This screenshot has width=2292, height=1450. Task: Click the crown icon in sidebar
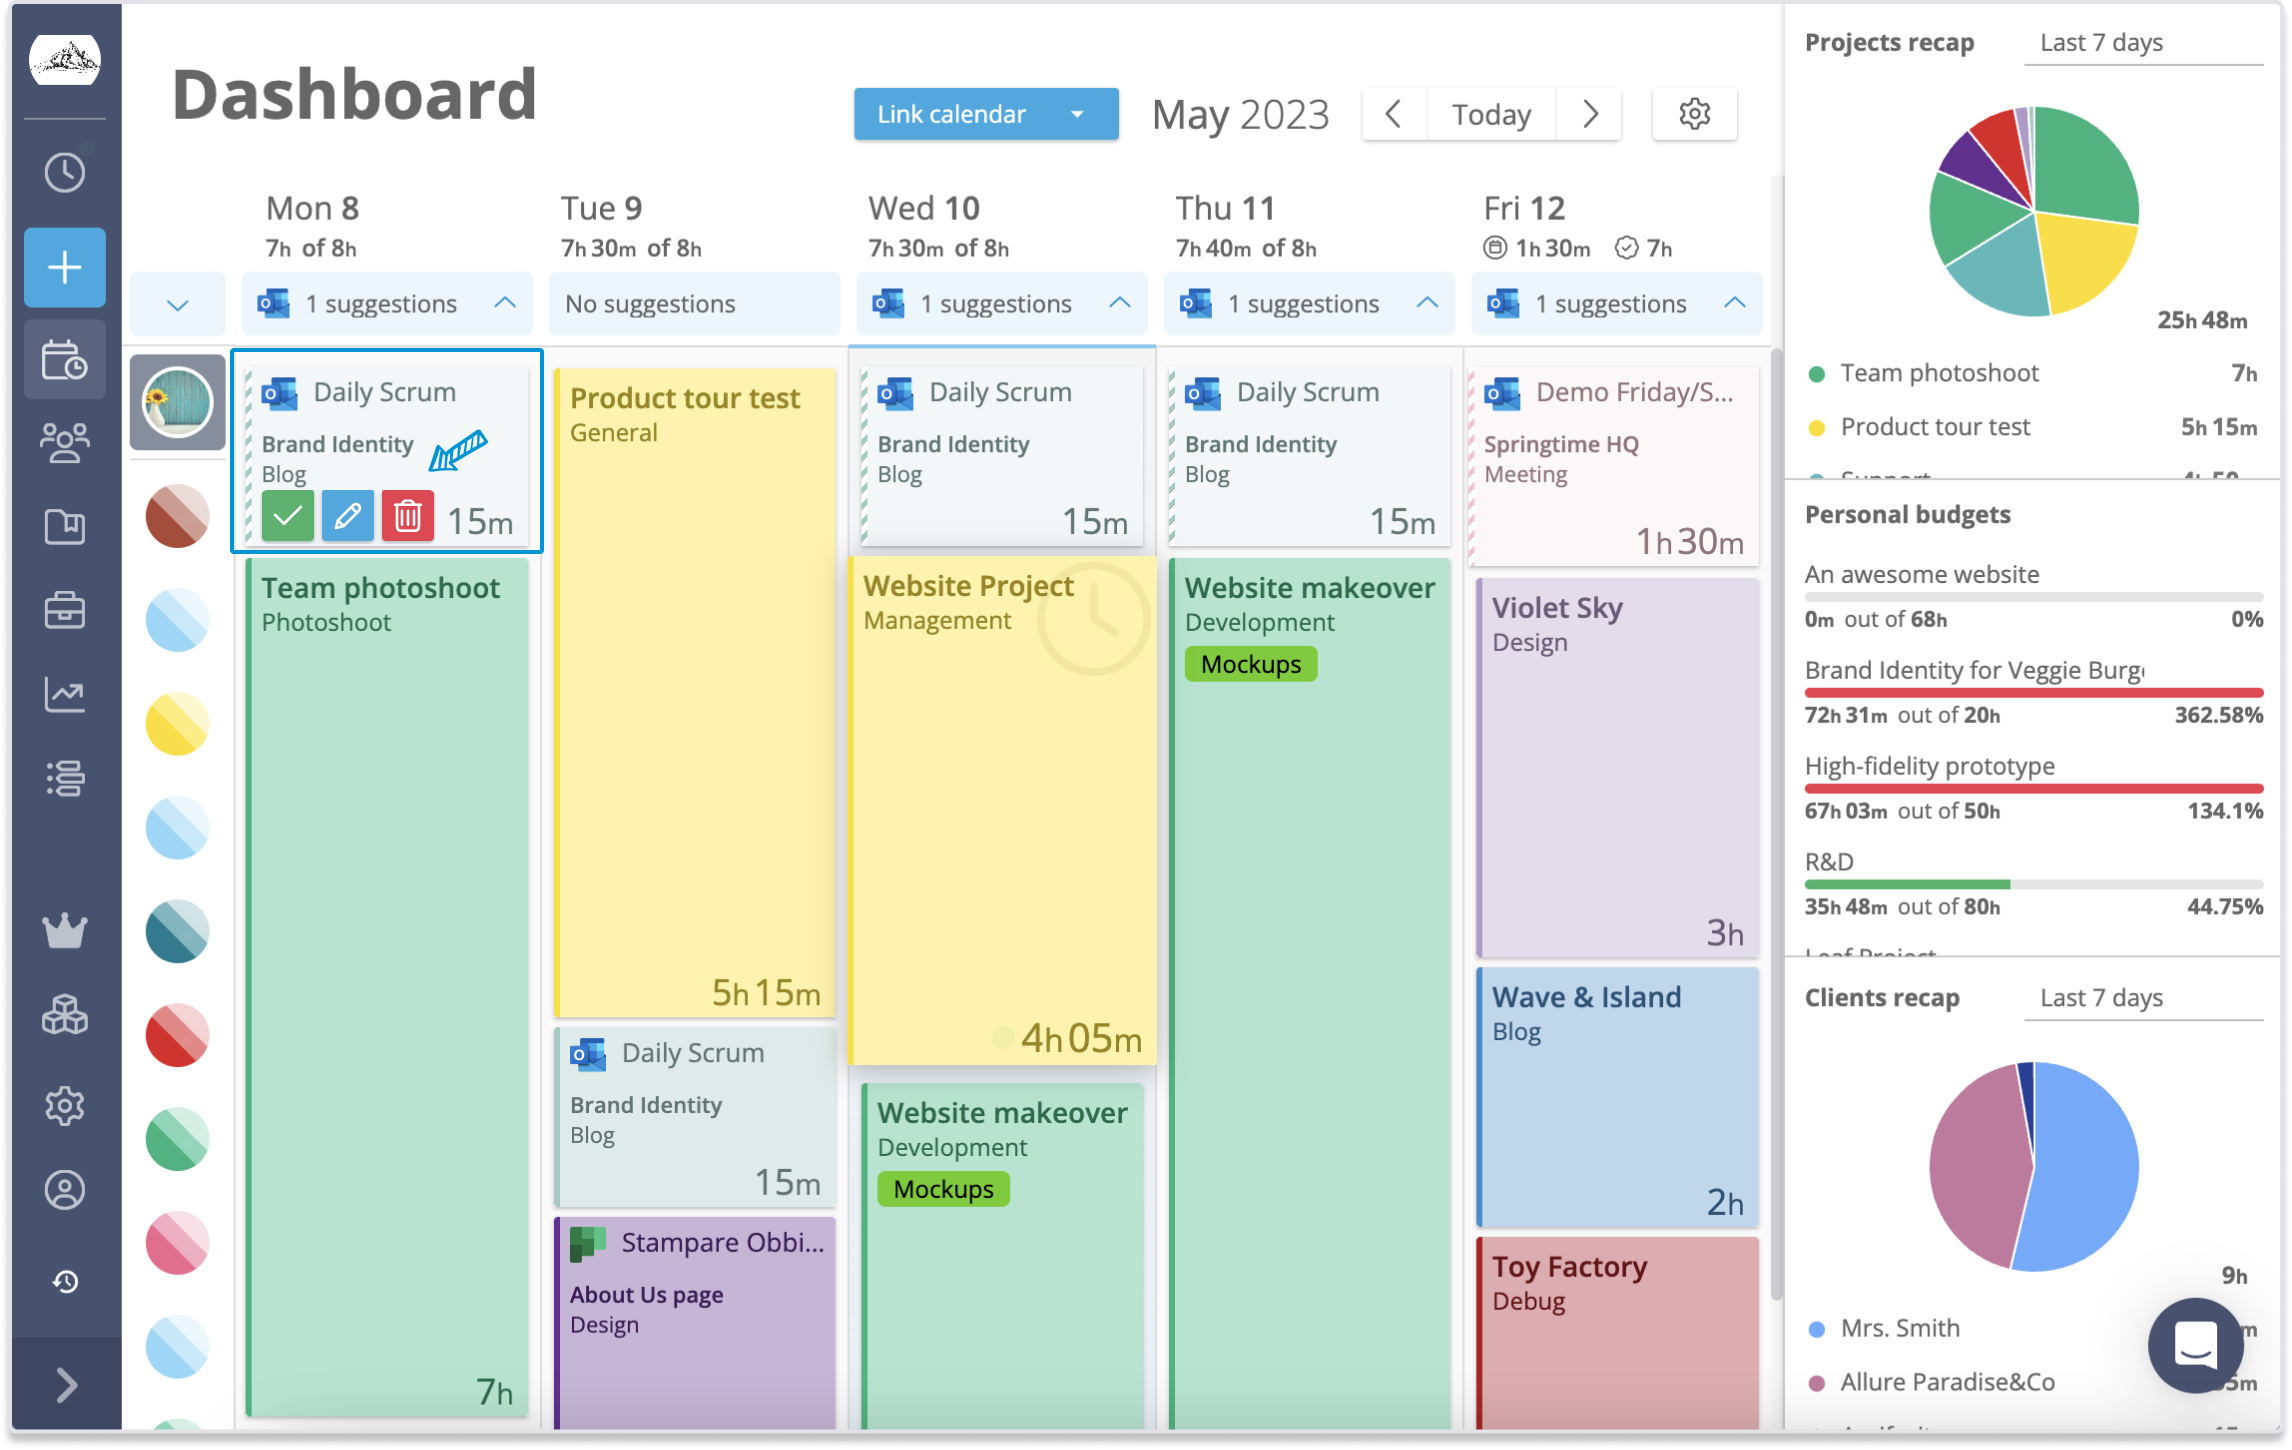point(65,931)
